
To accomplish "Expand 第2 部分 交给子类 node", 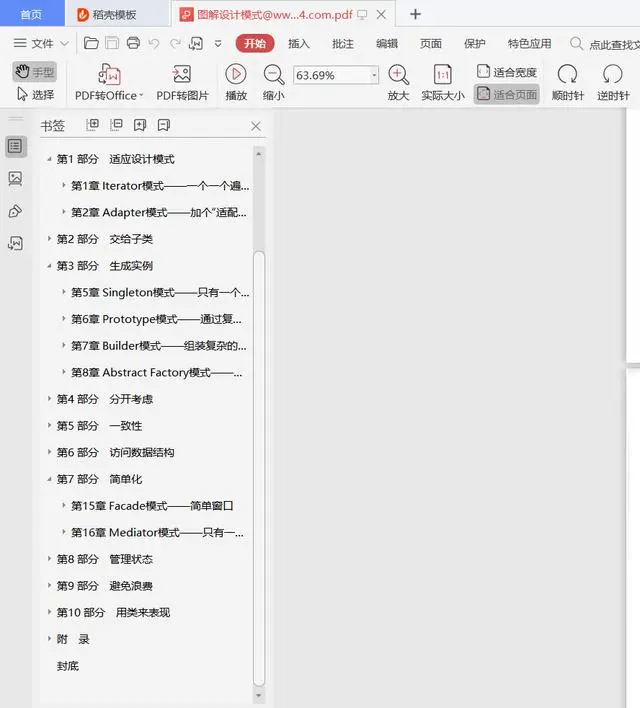I will point(49,238).
